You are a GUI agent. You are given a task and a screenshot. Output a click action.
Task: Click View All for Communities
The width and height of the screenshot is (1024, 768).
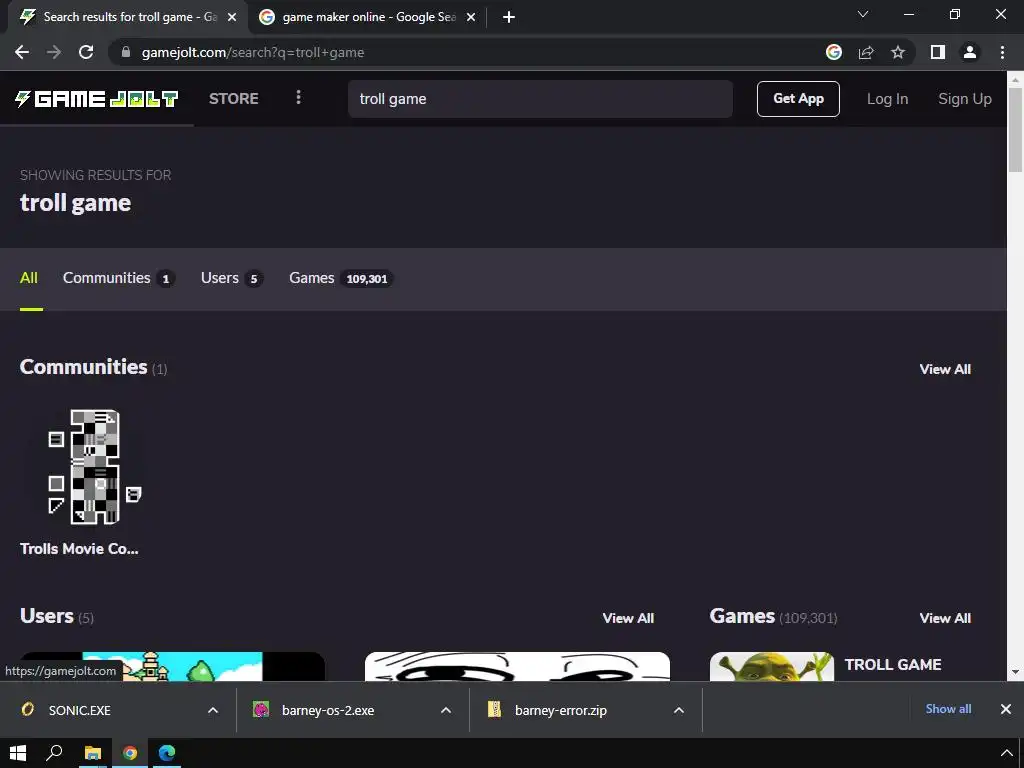(x=945, y=369)
